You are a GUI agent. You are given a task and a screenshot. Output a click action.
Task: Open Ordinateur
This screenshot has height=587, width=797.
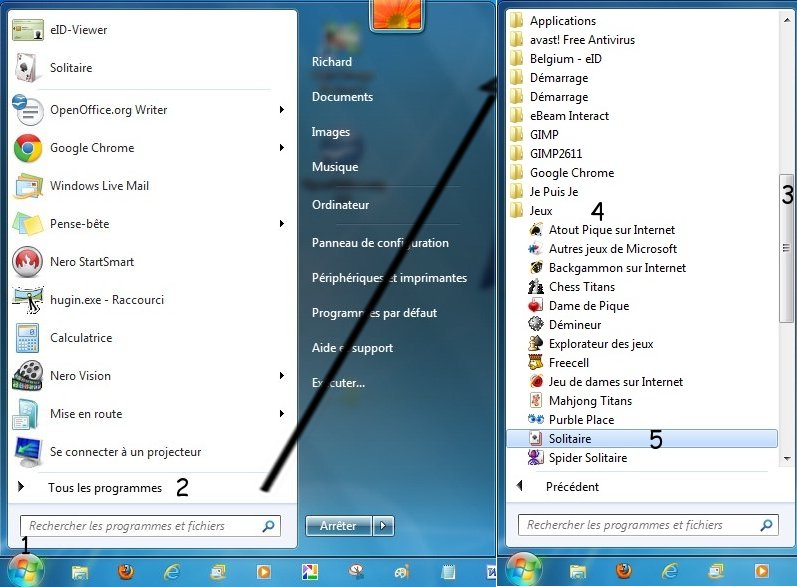pyautogui.click(x=341, y=205)
